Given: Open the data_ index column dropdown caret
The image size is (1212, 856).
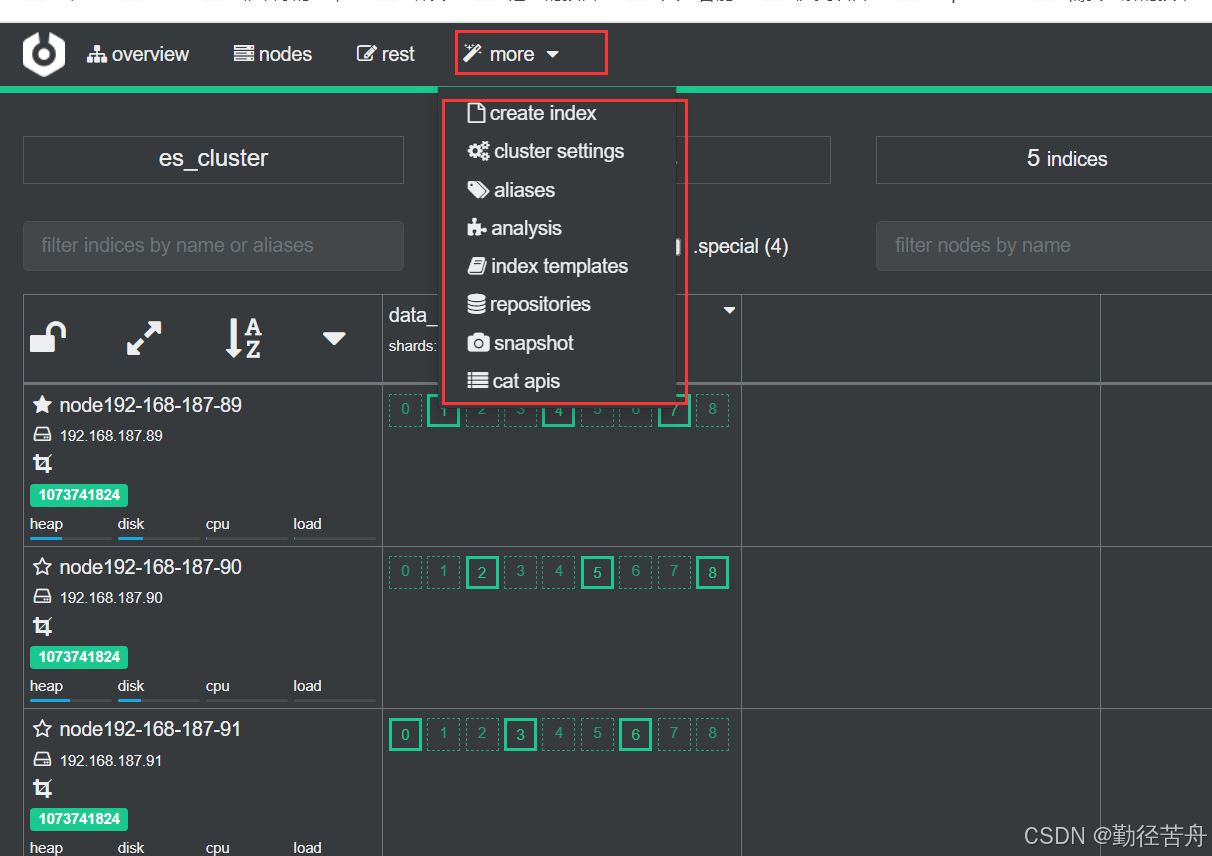Looking at the screenshot, I should tap(729, 310).
